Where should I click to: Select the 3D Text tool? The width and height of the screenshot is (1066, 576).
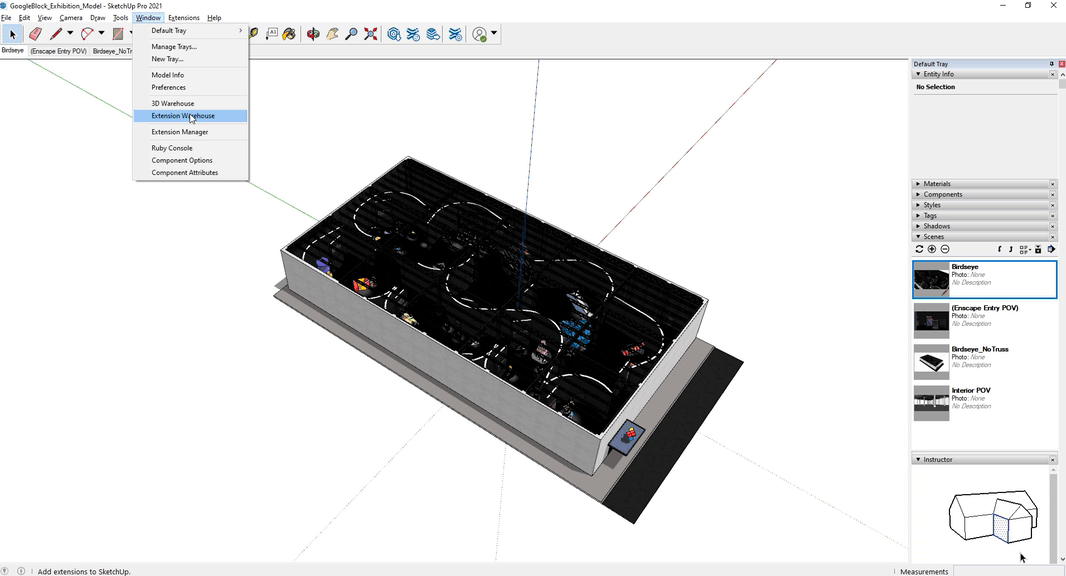272,33
